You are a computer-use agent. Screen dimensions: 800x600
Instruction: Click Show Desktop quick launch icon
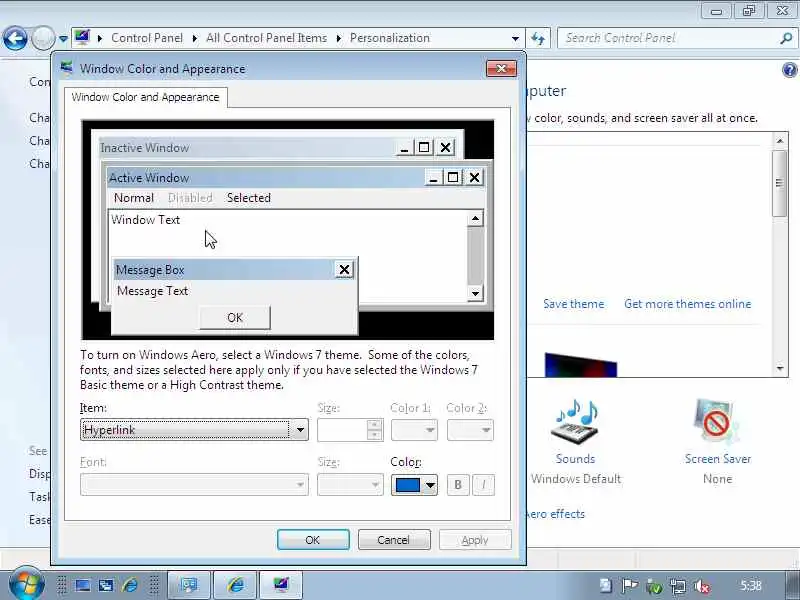click(x=83, y=585)
